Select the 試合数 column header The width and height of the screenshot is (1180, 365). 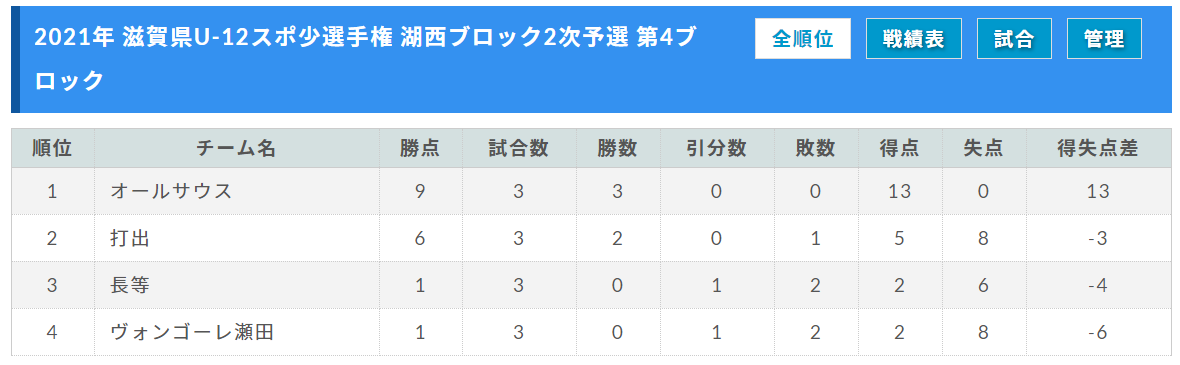(519, 148)
